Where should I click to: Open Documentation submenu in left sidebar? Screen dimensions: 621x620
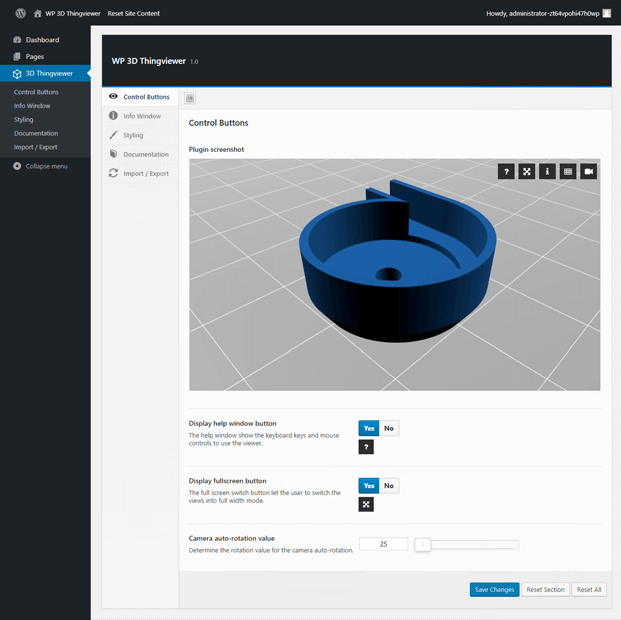click(x=36, y=134)
